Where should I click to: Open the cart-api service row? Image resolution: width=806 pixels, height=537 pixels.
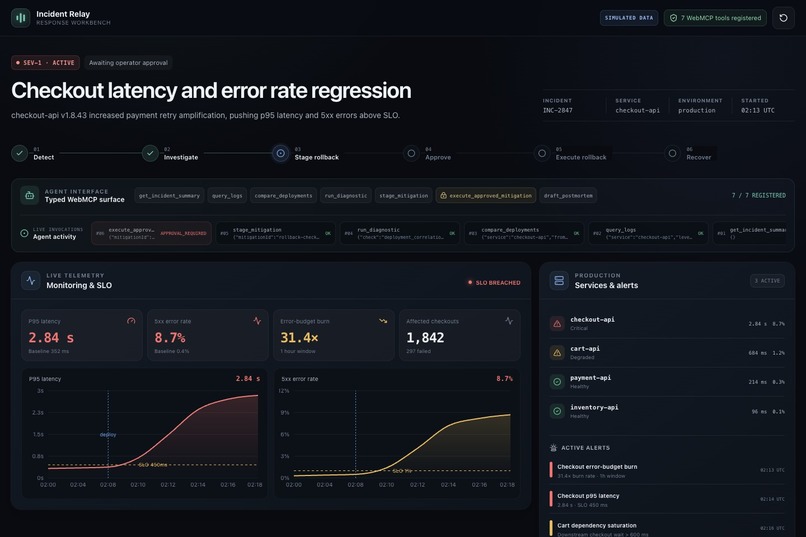(x=667, y=353)
